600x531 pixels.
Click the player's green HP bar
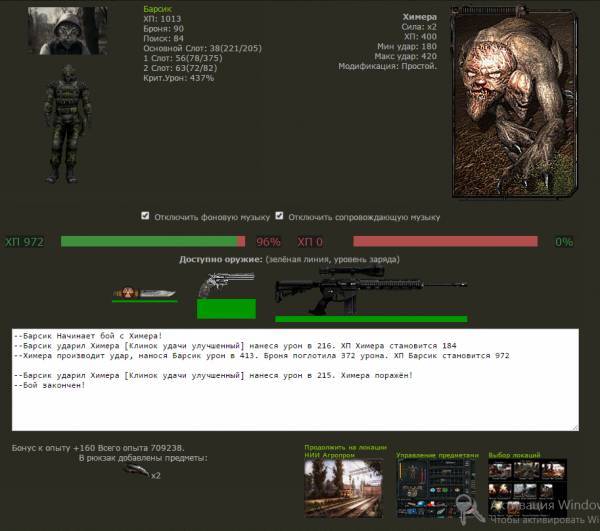point(149,242)
